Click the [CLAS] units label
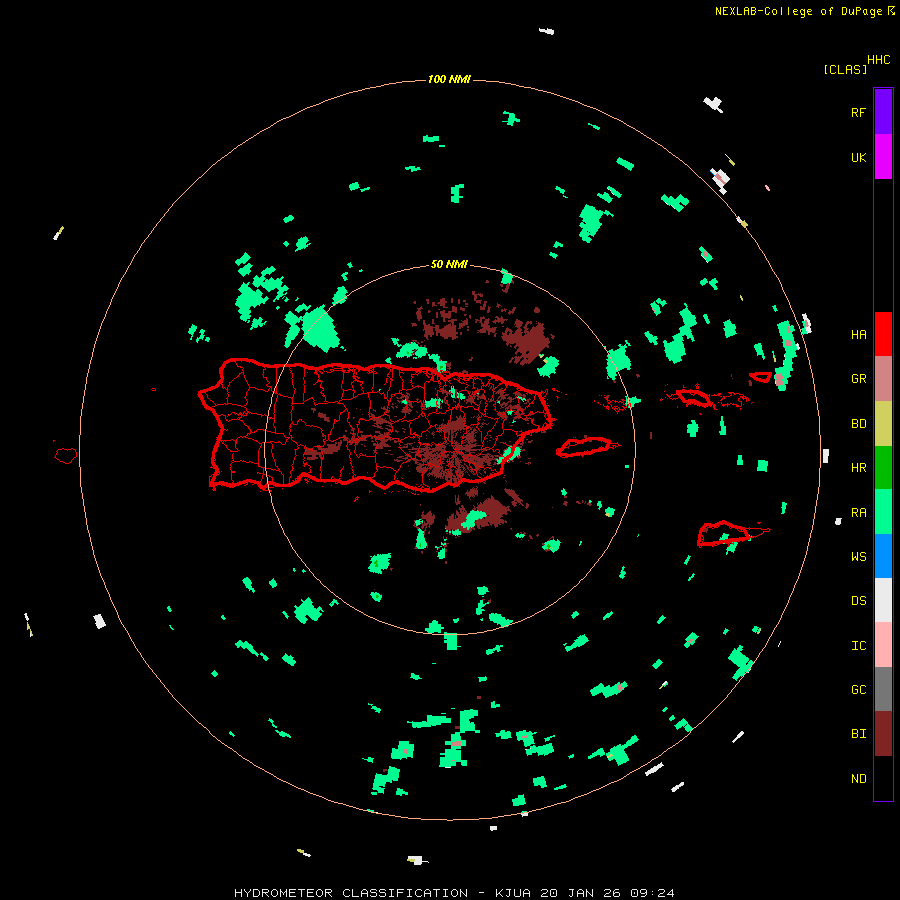900x900 pixels. point(845,69)
